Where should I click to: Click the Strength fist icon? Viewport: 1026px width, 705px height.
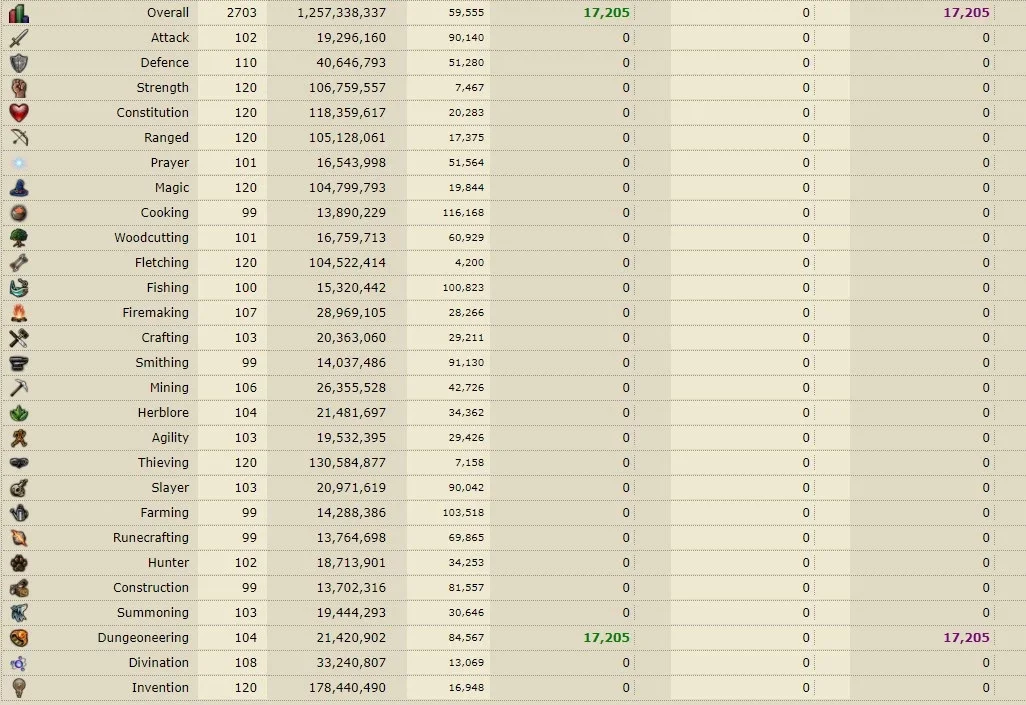(19, 88)
